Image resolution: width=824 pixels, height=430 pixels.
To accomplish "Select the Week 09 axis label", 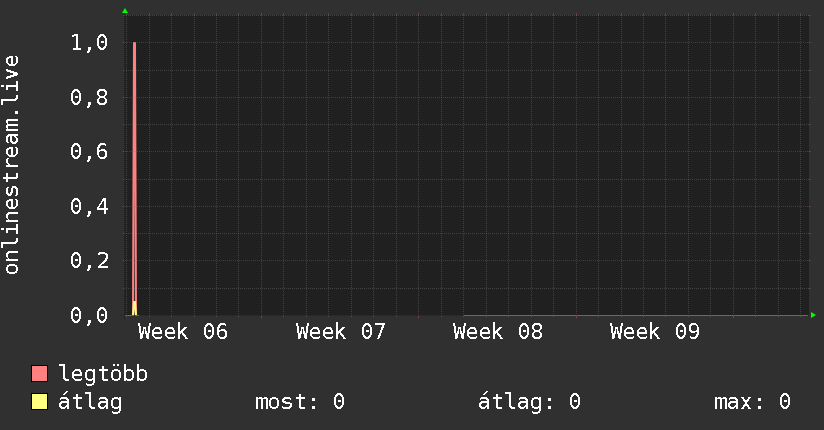I will point(655,332).
